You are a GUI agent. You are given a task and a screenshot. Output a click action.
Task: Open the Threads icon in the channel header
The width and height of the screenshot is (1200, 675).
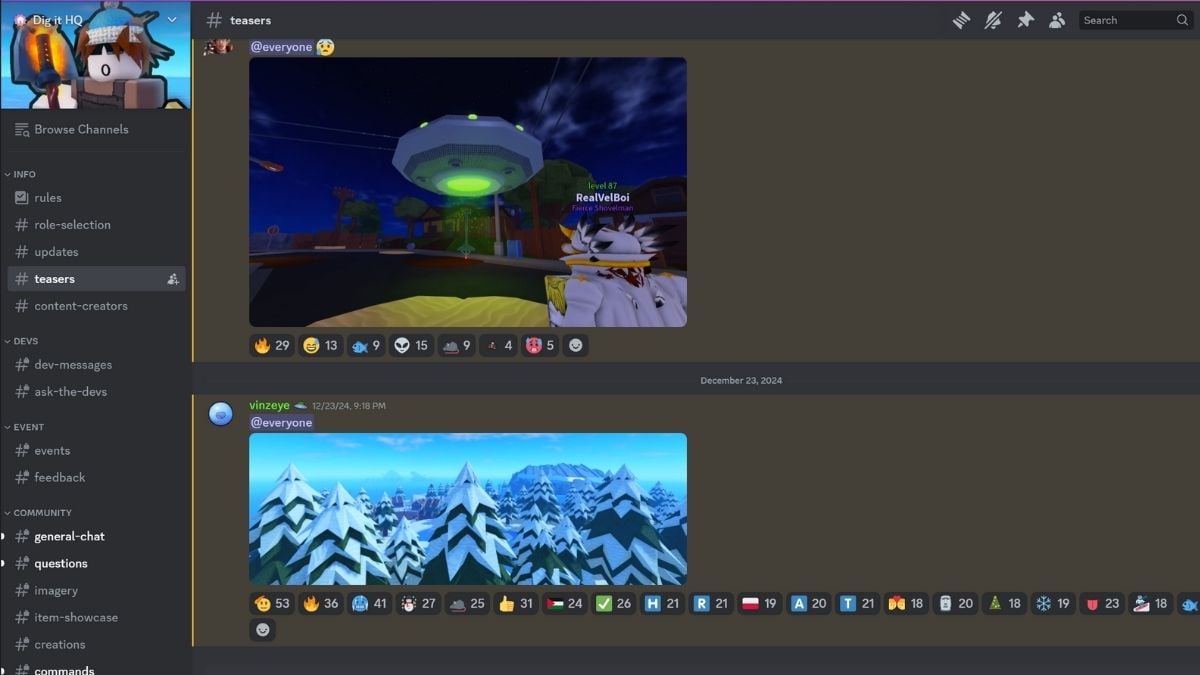(961, 20)
